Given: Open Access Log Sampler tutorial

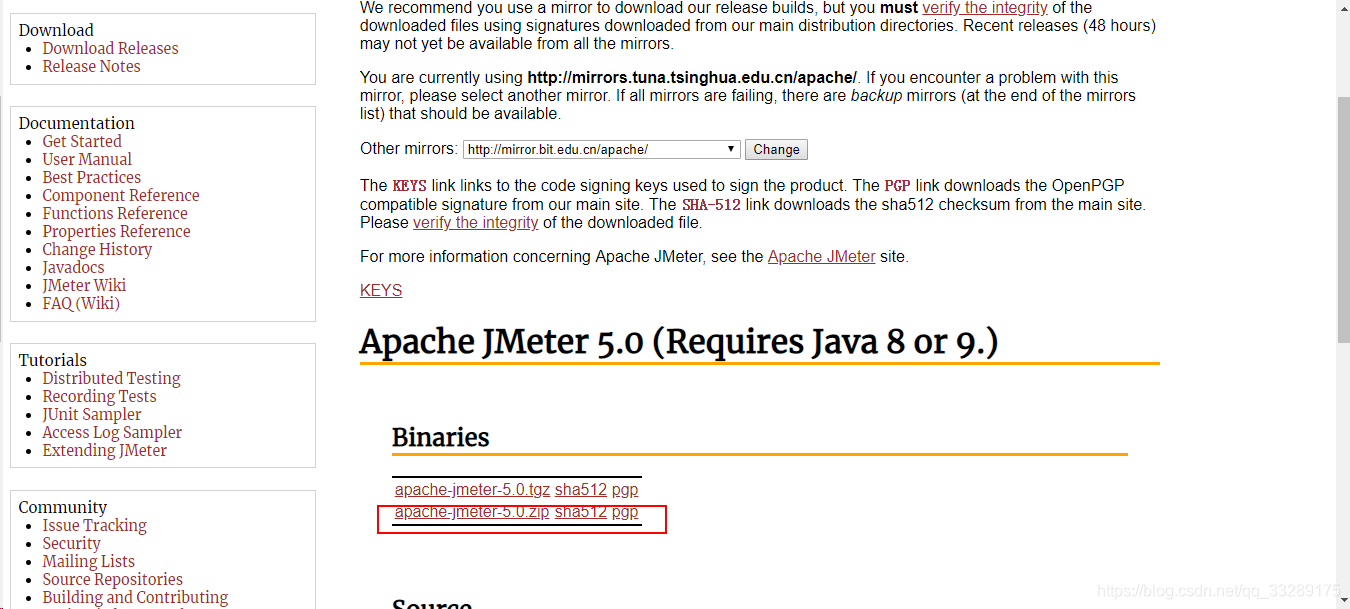Looking at the screenshot, I should 112,432.
